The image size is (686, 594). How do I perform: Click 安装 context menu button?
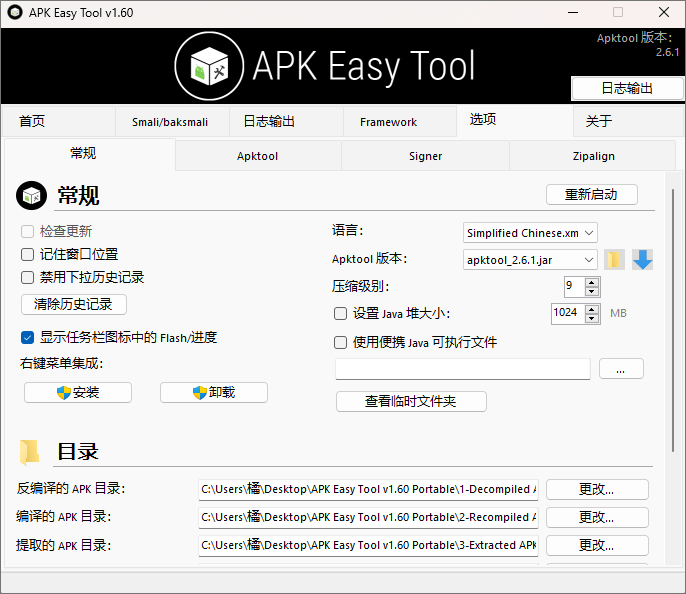point(78,392)
